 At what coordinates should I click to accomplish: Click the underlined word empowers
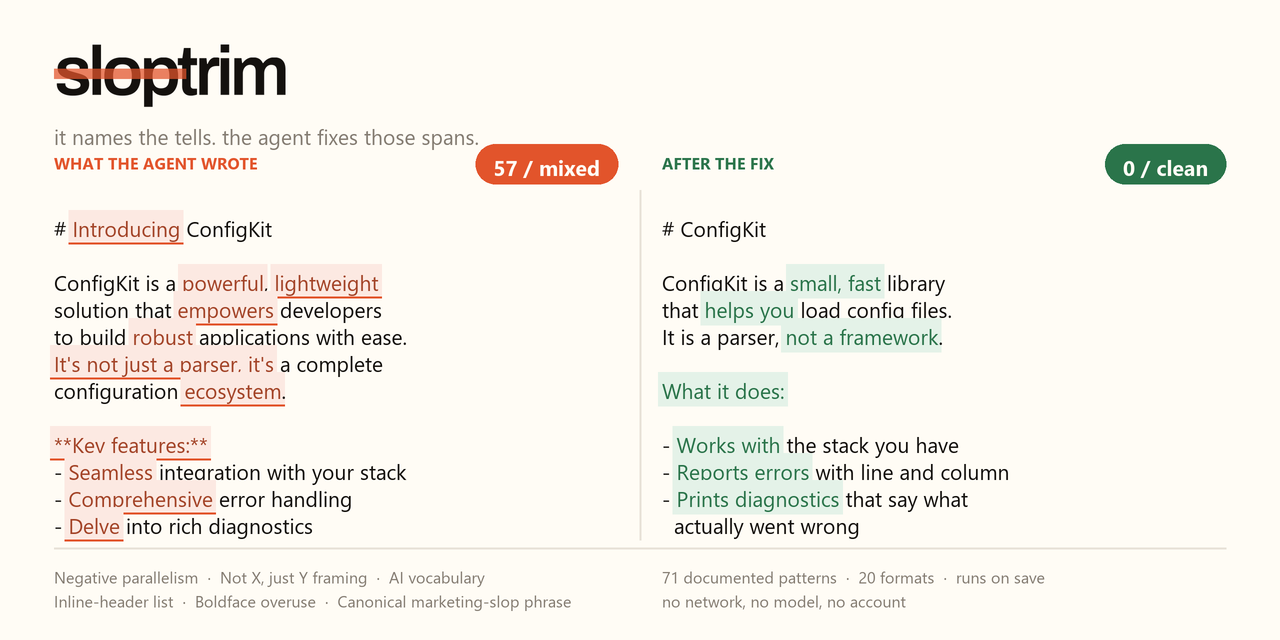pyautogui.click(x=226, y=311)
